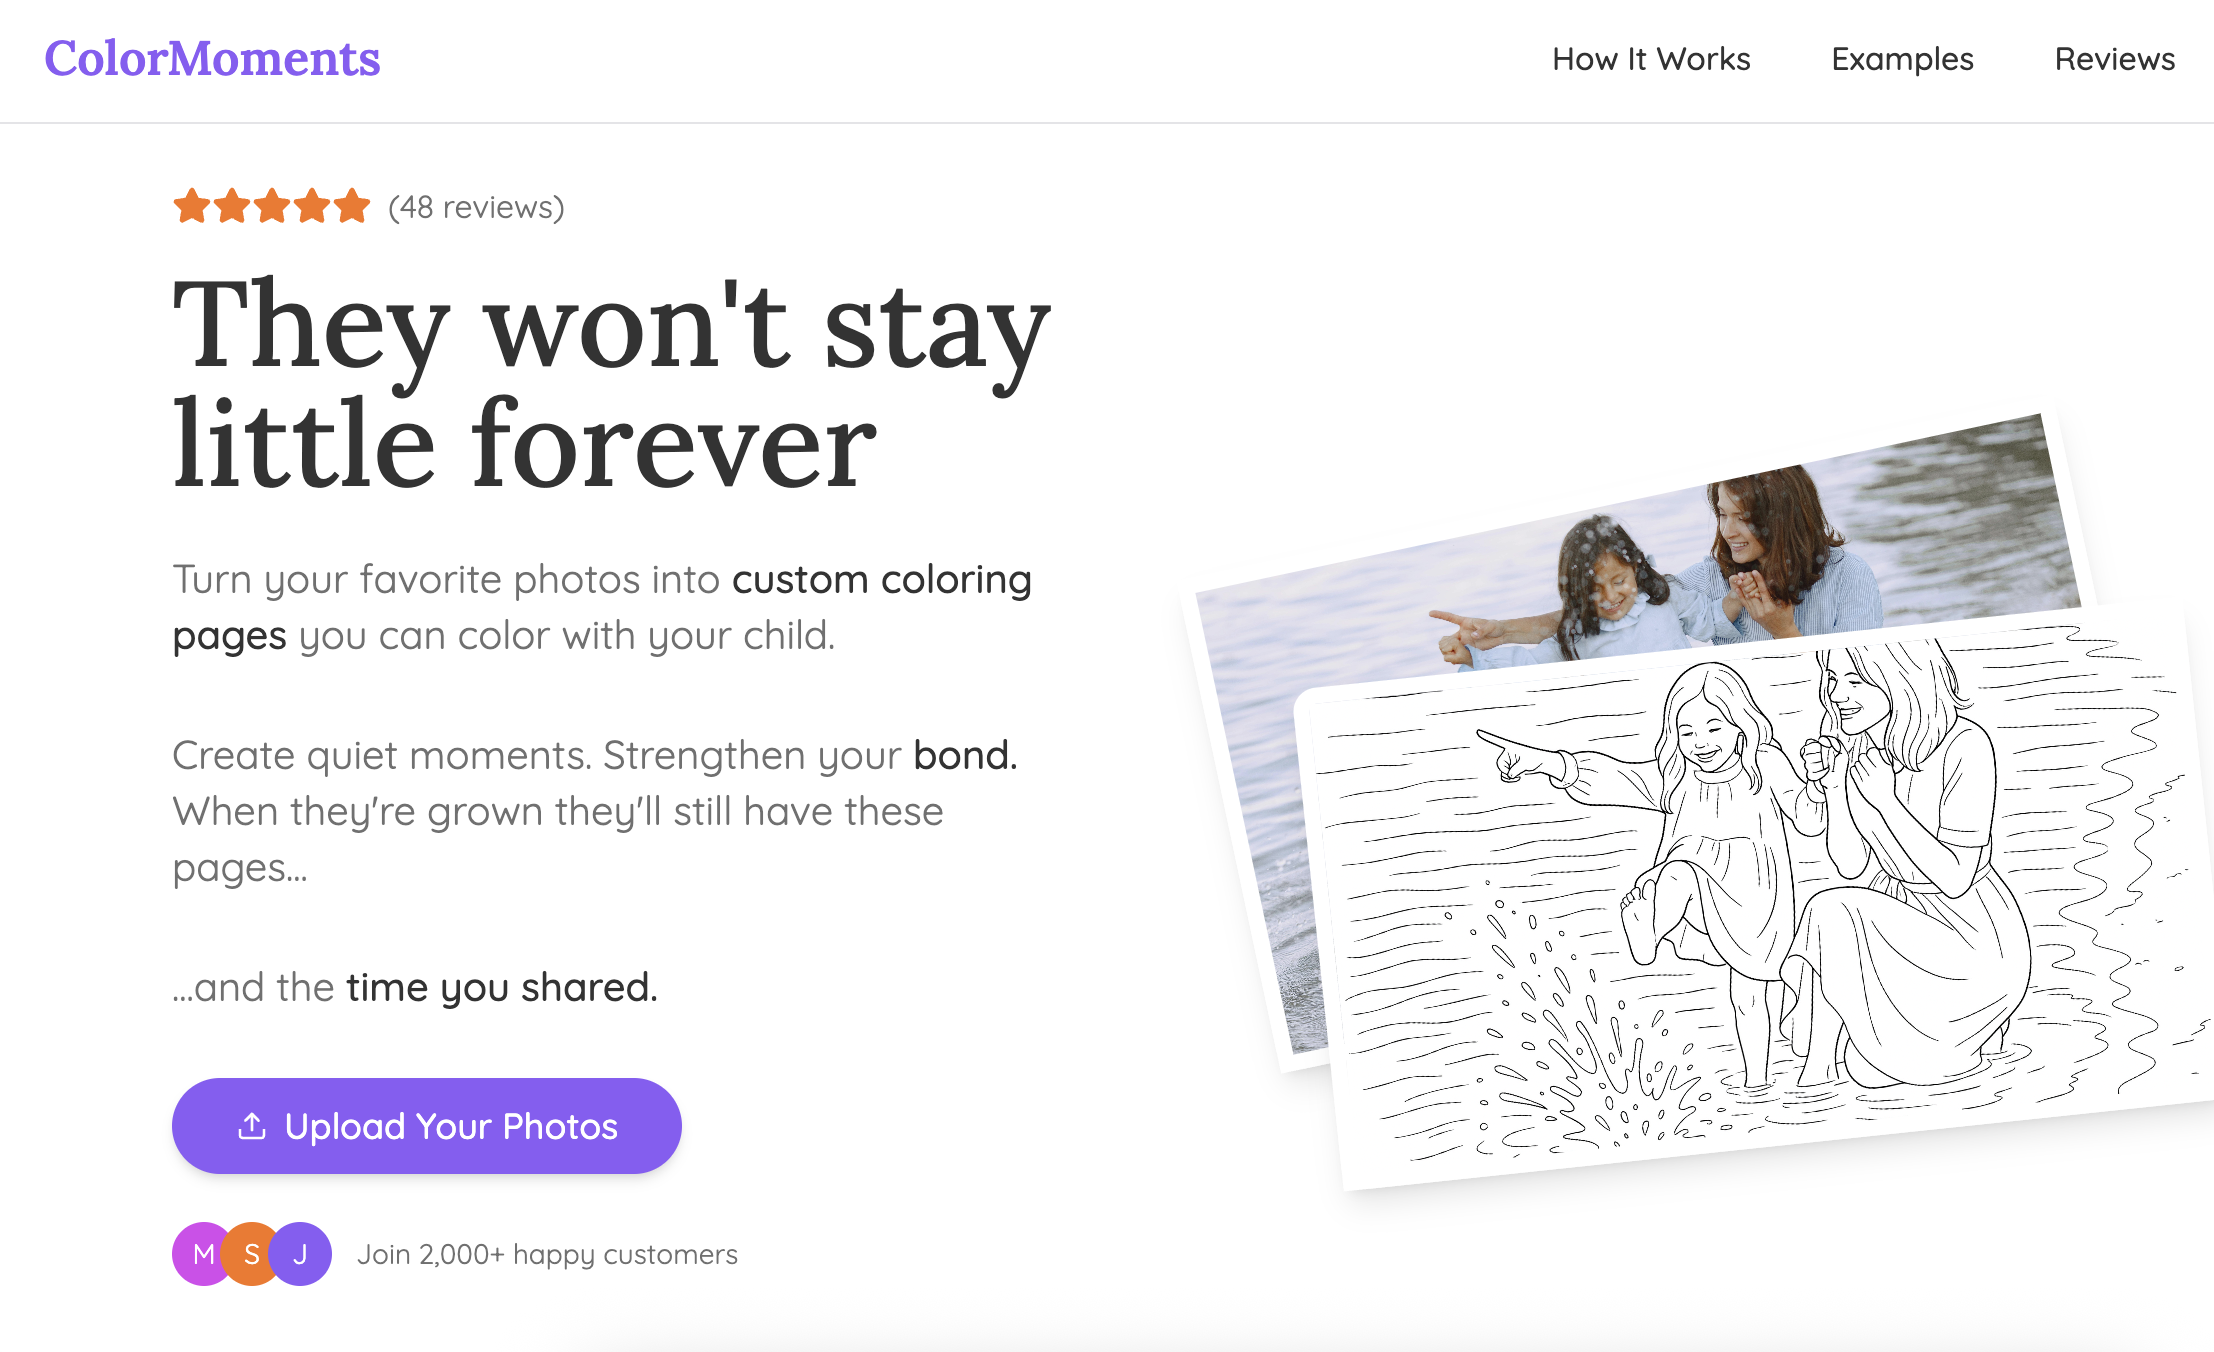The height and width of the screenshot is (1352, 2214).
Task: Click the second orange rating star
Action: pyautogui.click(x=232, y=206)
